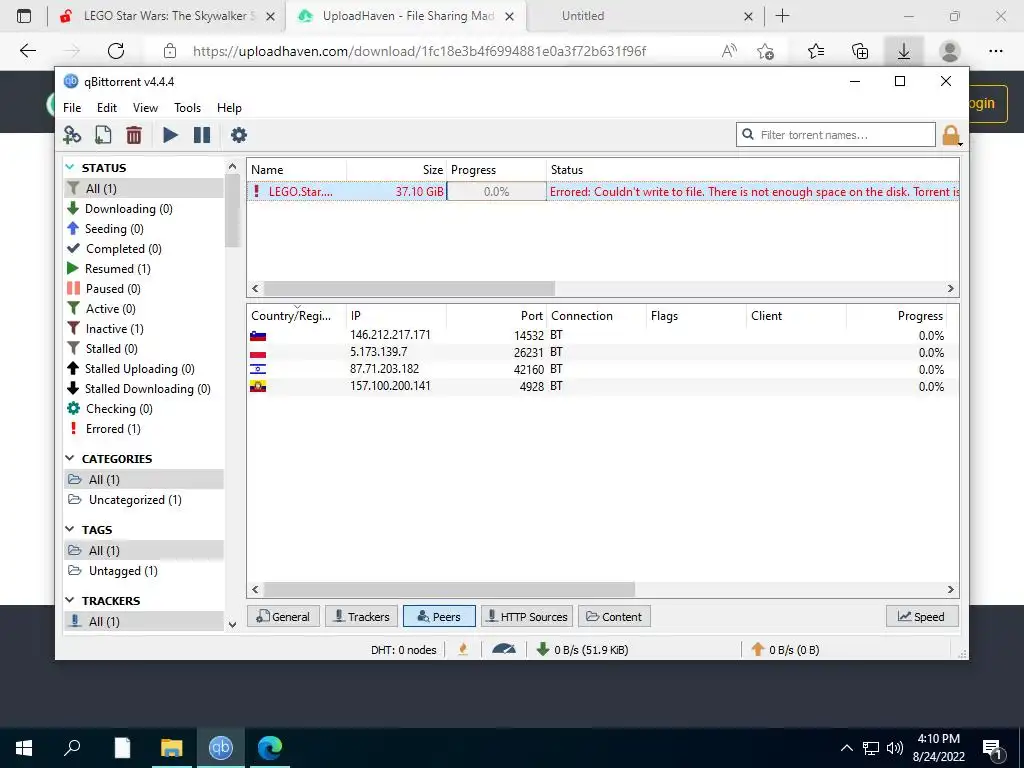This screenshot has height=768, width=1024.
Task: Collapse the CATEGORIES section chevron
Action: (71, 458)
